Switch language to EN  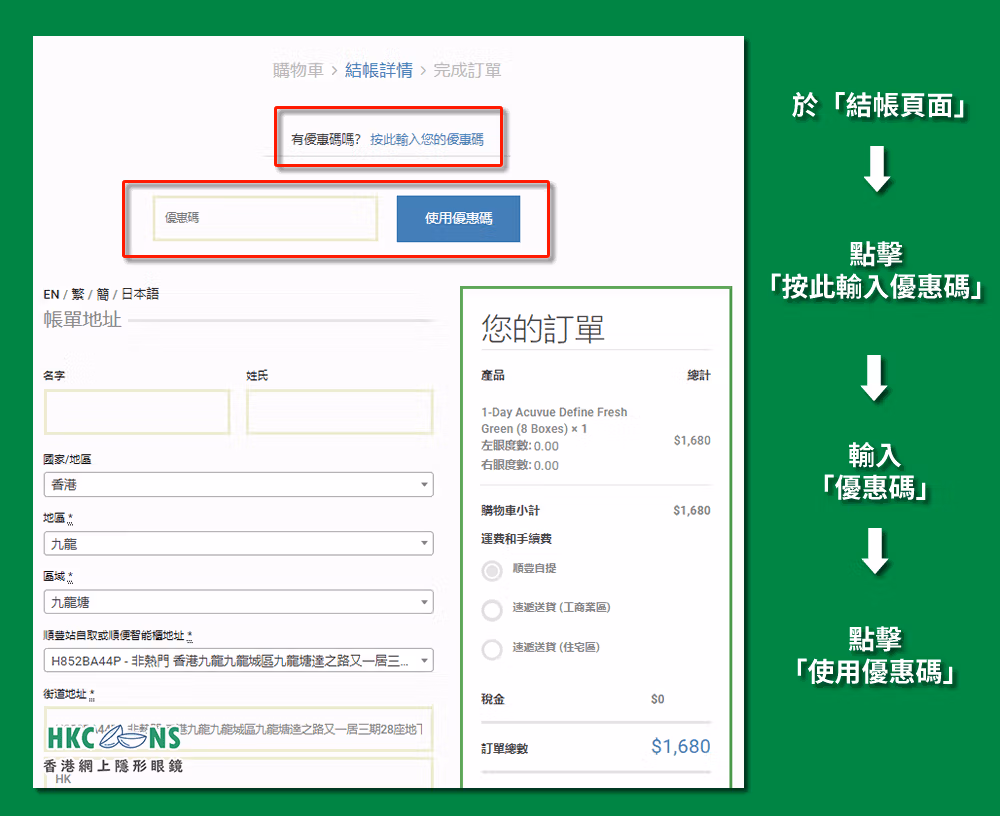coord(51,294)
